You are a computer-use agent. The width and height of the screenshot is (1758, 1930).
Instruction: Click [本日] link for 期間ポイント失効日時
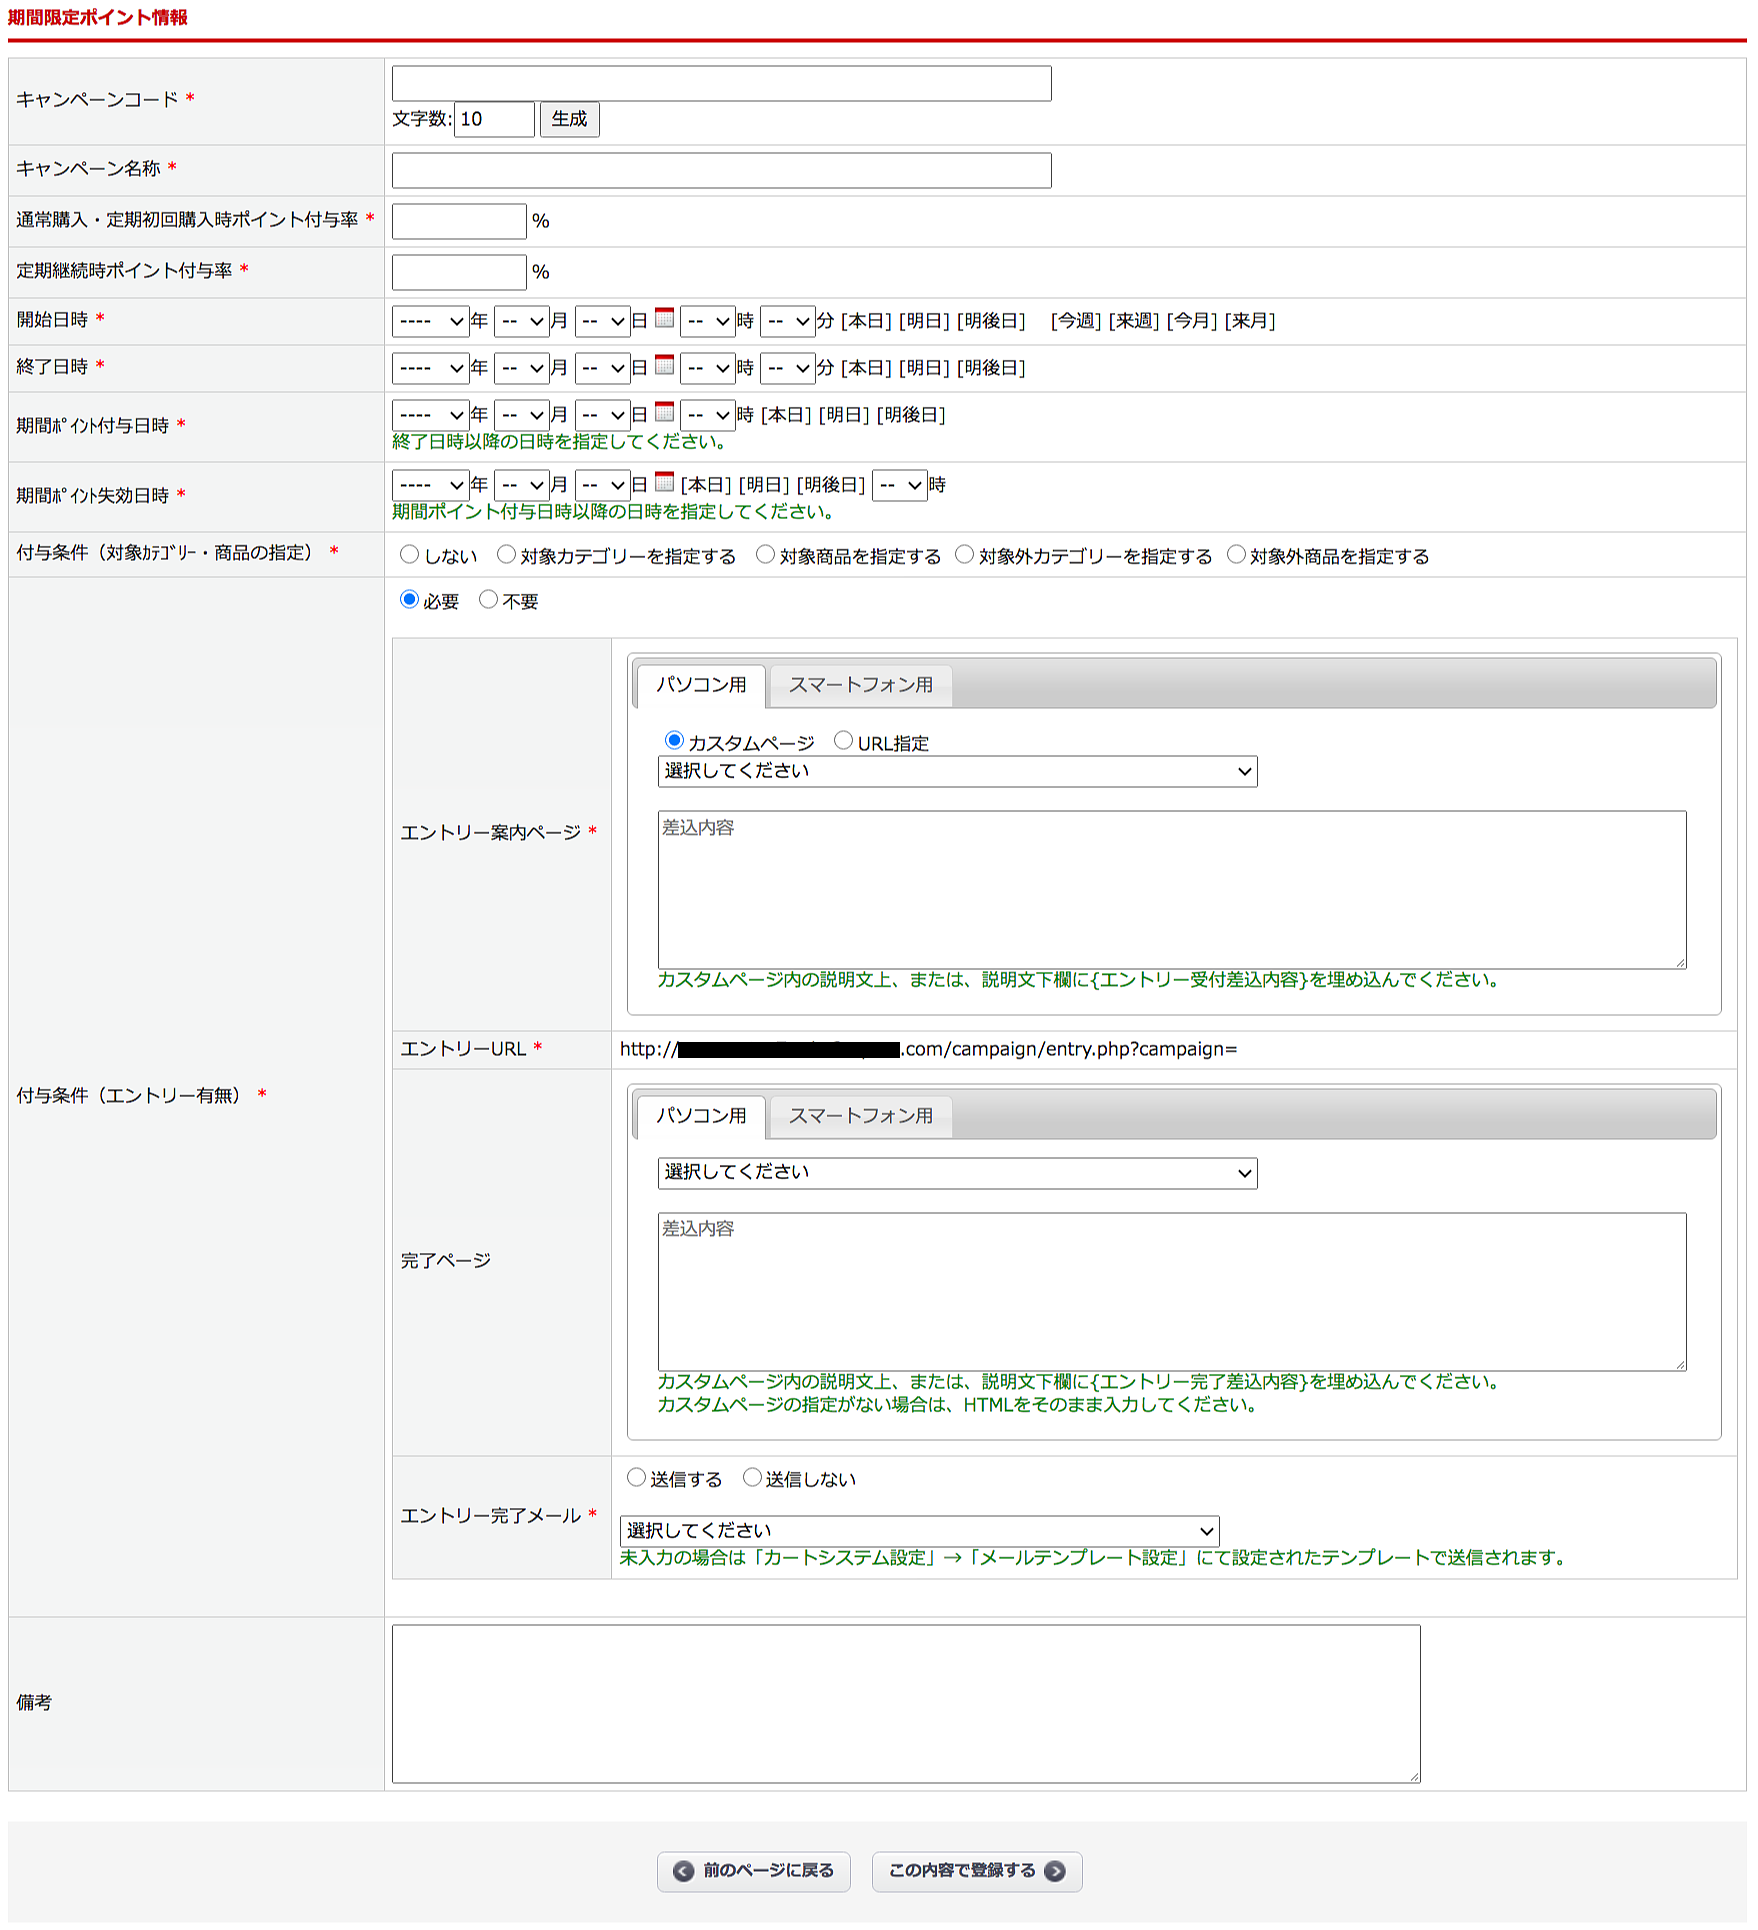point(707,485)
